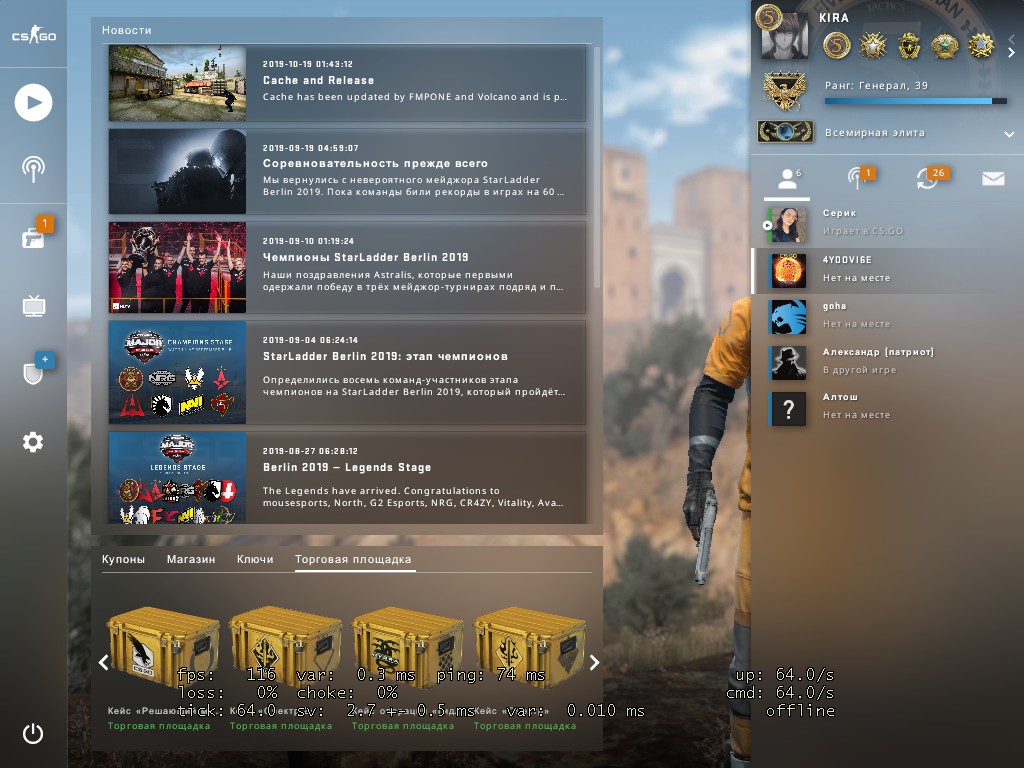This screenshot has width=1024, height=768.
Task: Click the rank XP progress bar
Action: tap(916, 101)
